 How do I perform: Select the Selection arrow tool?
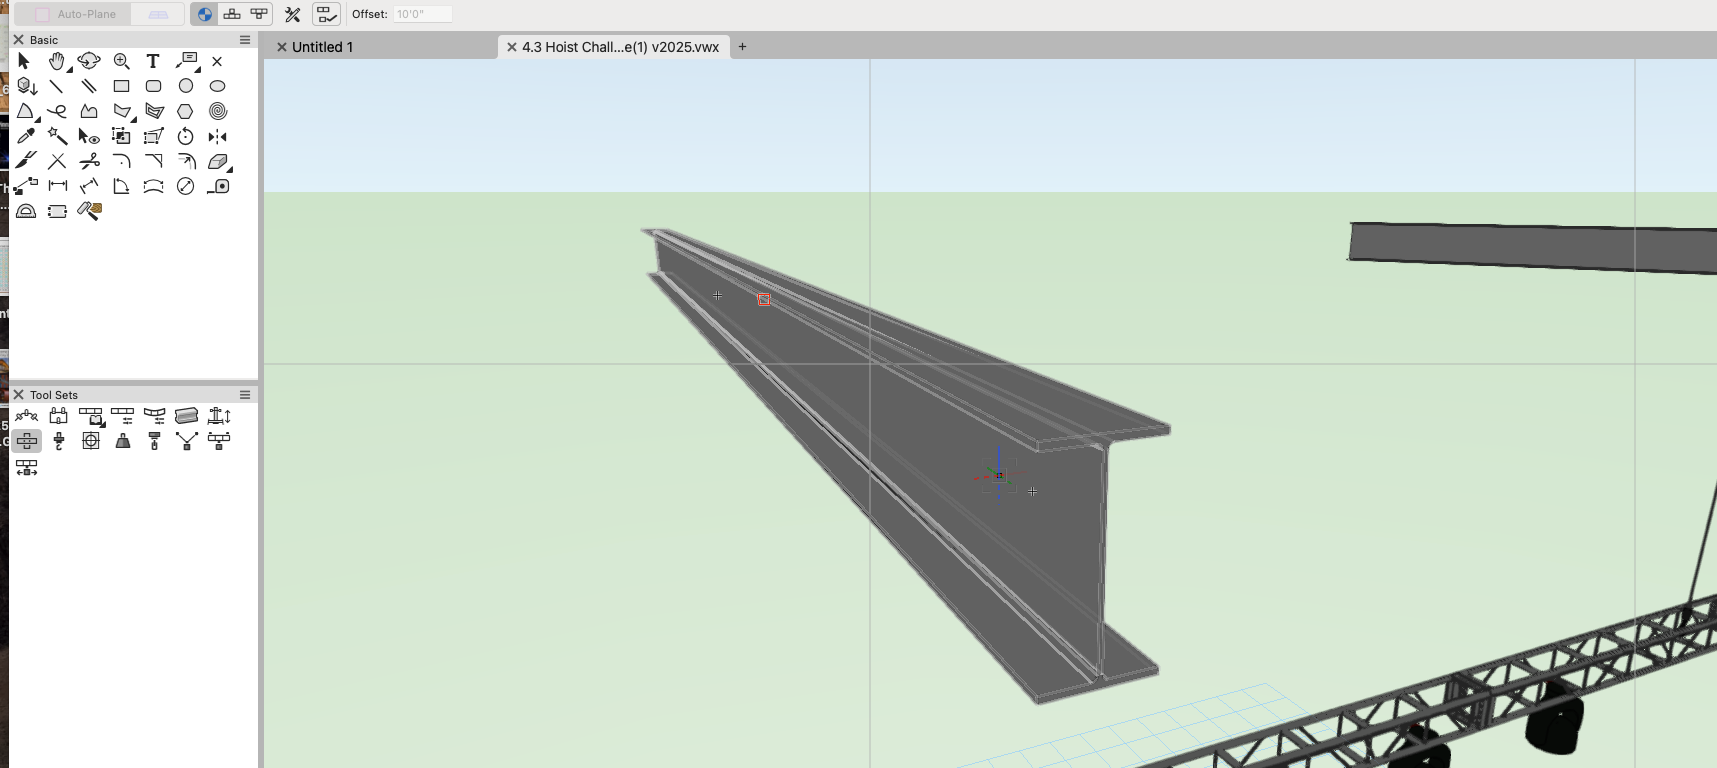pos(24,61)
